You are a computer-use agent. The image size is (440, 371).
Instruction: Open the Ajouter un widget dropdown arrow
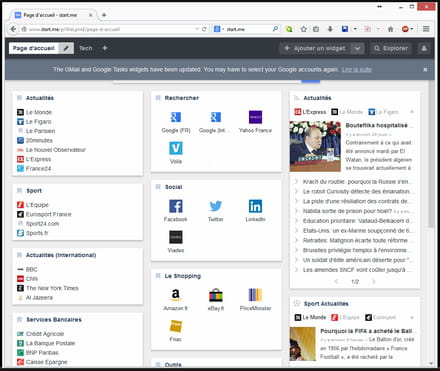coord(357,48)
